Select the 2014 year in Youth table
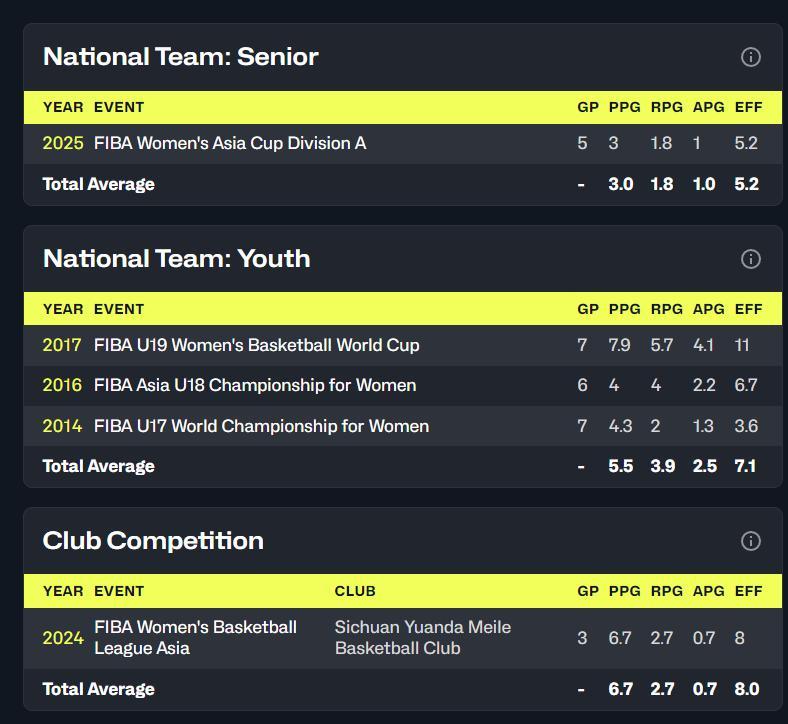Screen dimensions: 788x724 coord(62,426)
